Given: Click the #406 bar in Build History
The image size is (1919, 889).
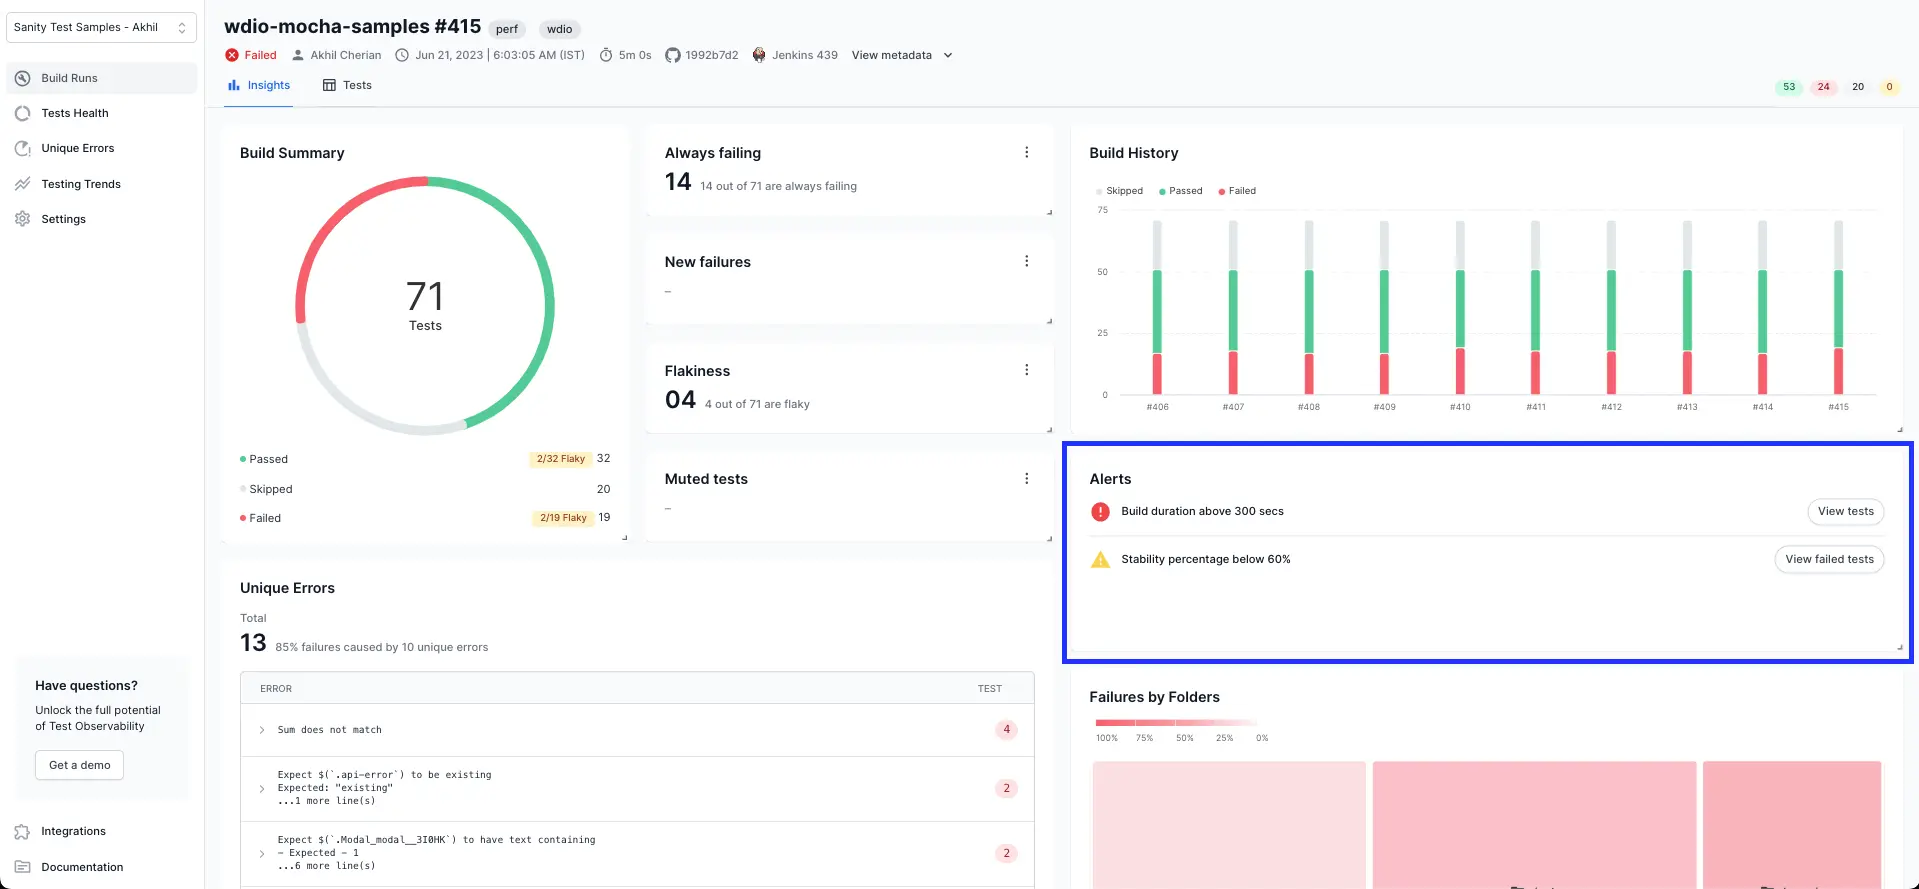Looking at the screenshot, I should [x=1157, y=307].
